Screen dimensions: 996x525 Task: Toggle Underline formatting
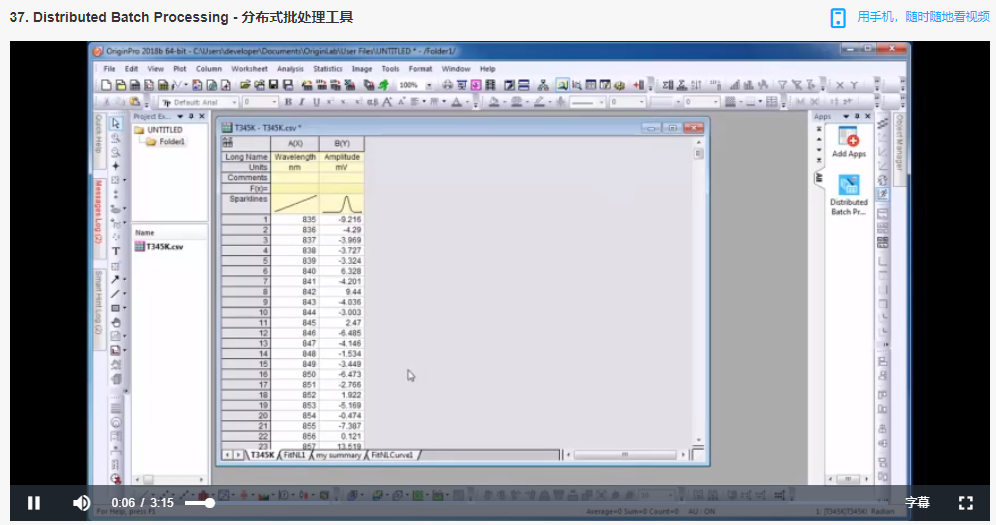point(316,102)
